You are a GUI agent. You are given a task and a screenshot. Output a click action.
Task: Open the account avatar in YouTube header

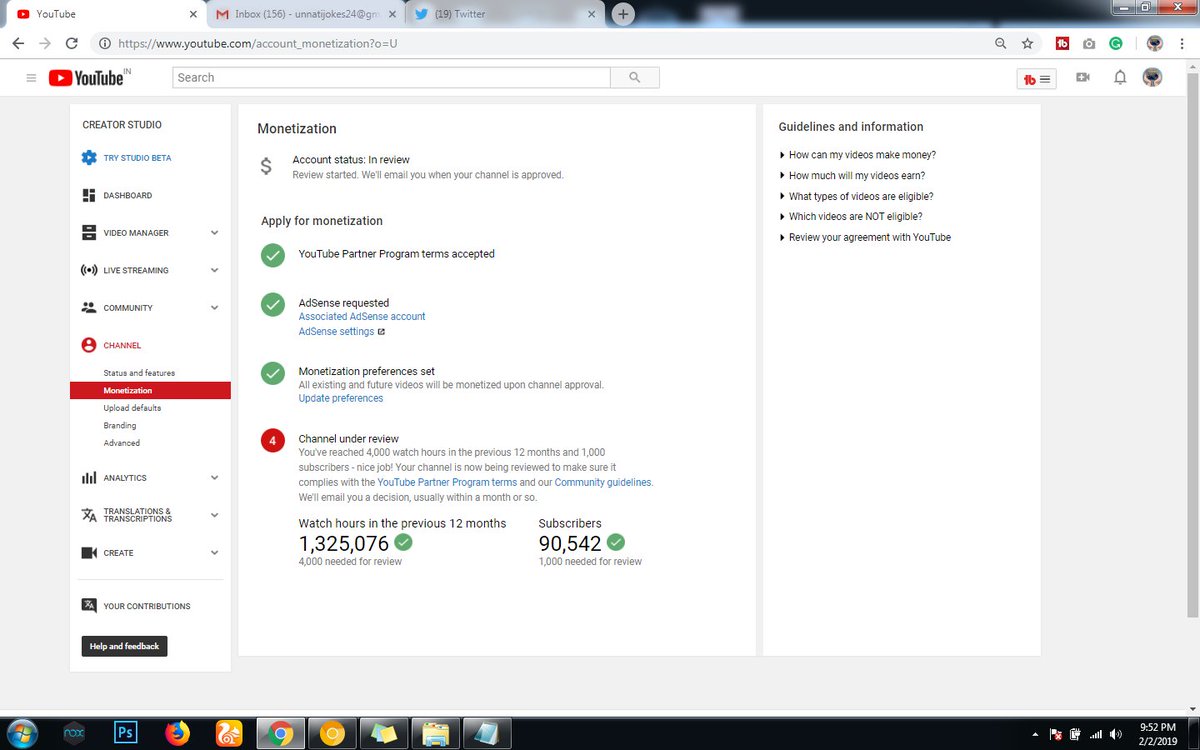click(1152, 78)
